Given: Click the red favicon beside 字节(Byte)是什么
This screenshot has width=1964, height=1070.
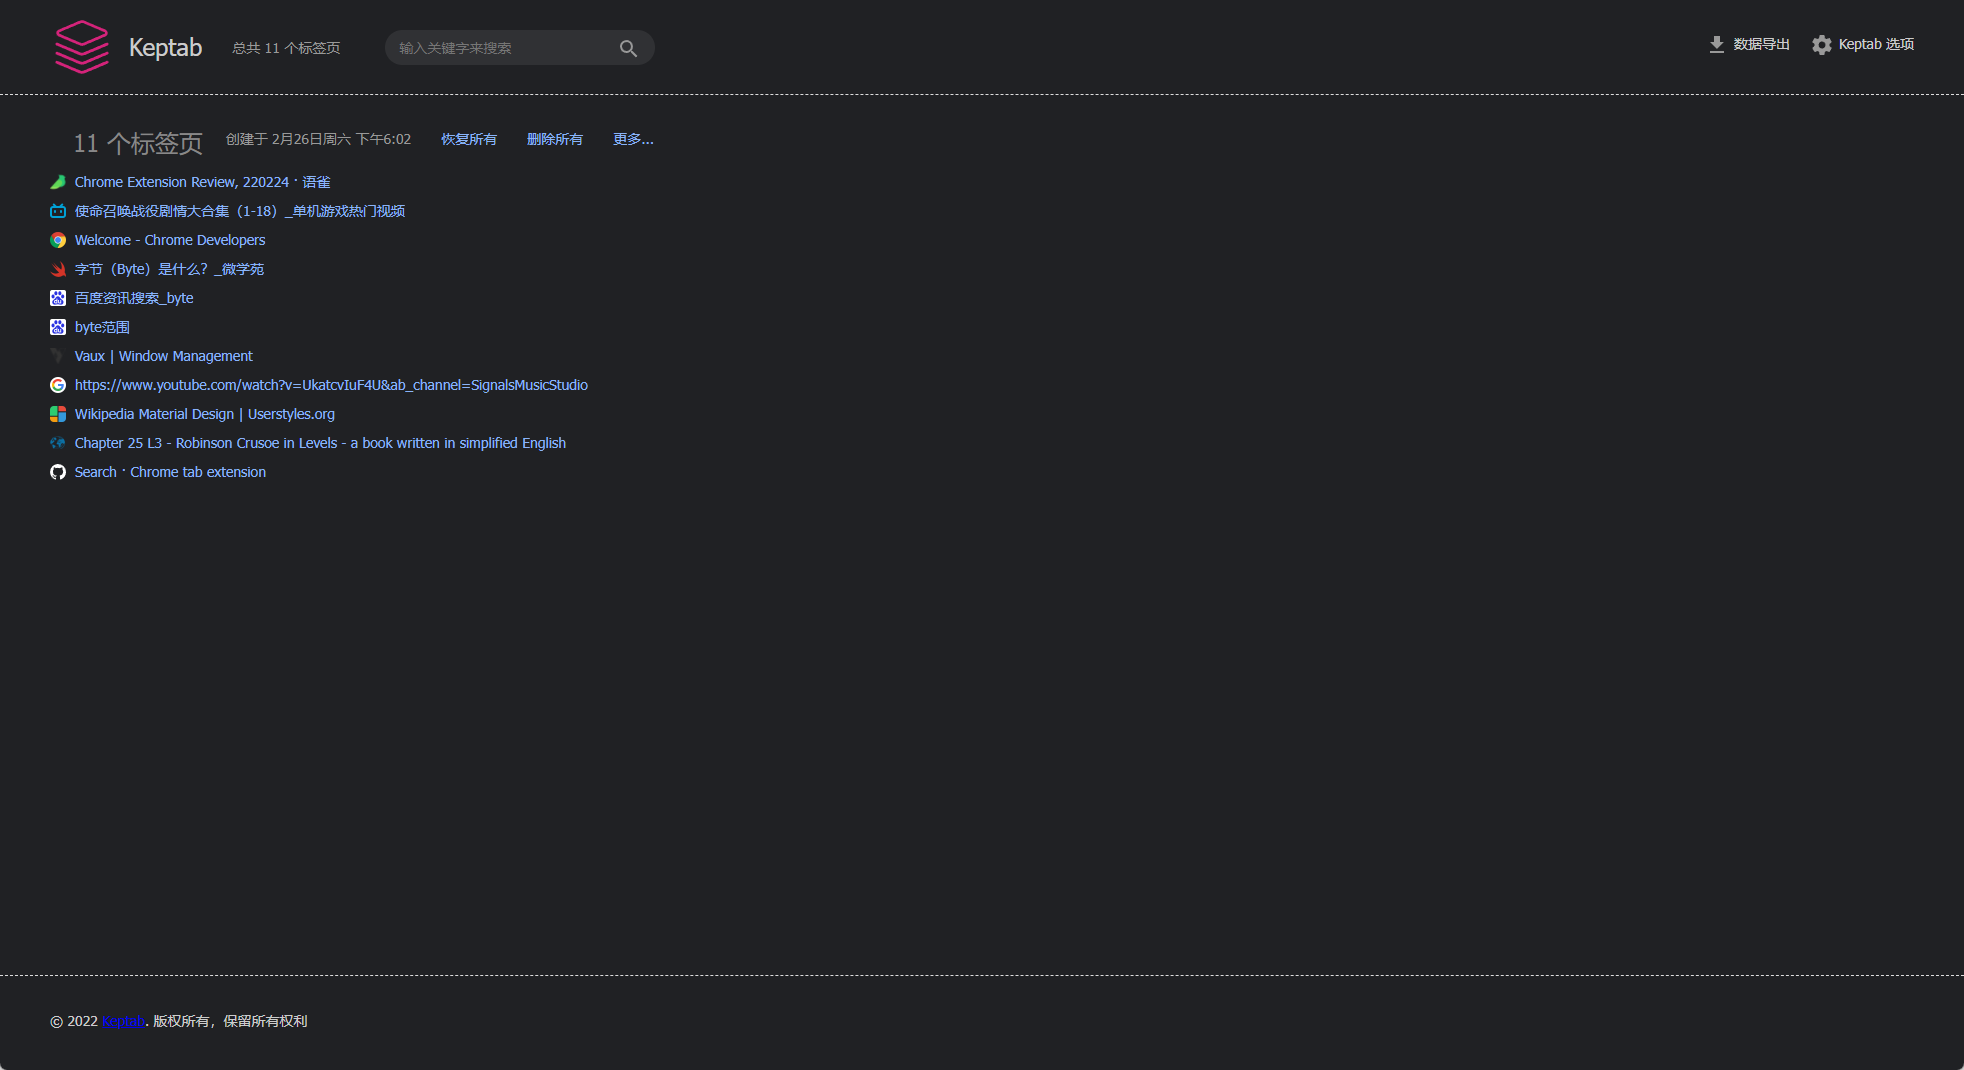Looking at the screenshot, I should 58,269.
